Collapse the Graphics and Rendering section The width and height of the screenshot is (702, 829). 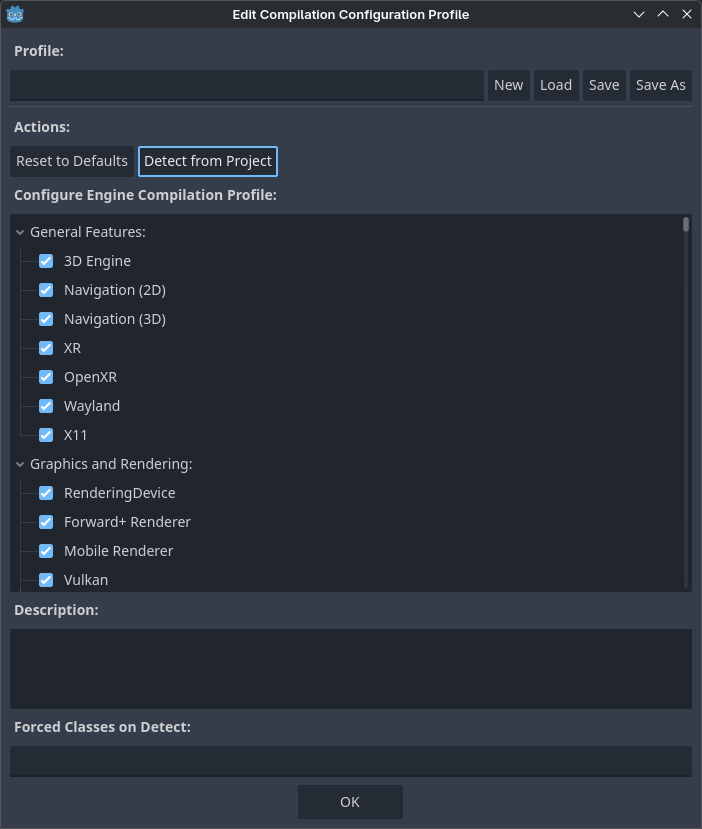point(19,463)
